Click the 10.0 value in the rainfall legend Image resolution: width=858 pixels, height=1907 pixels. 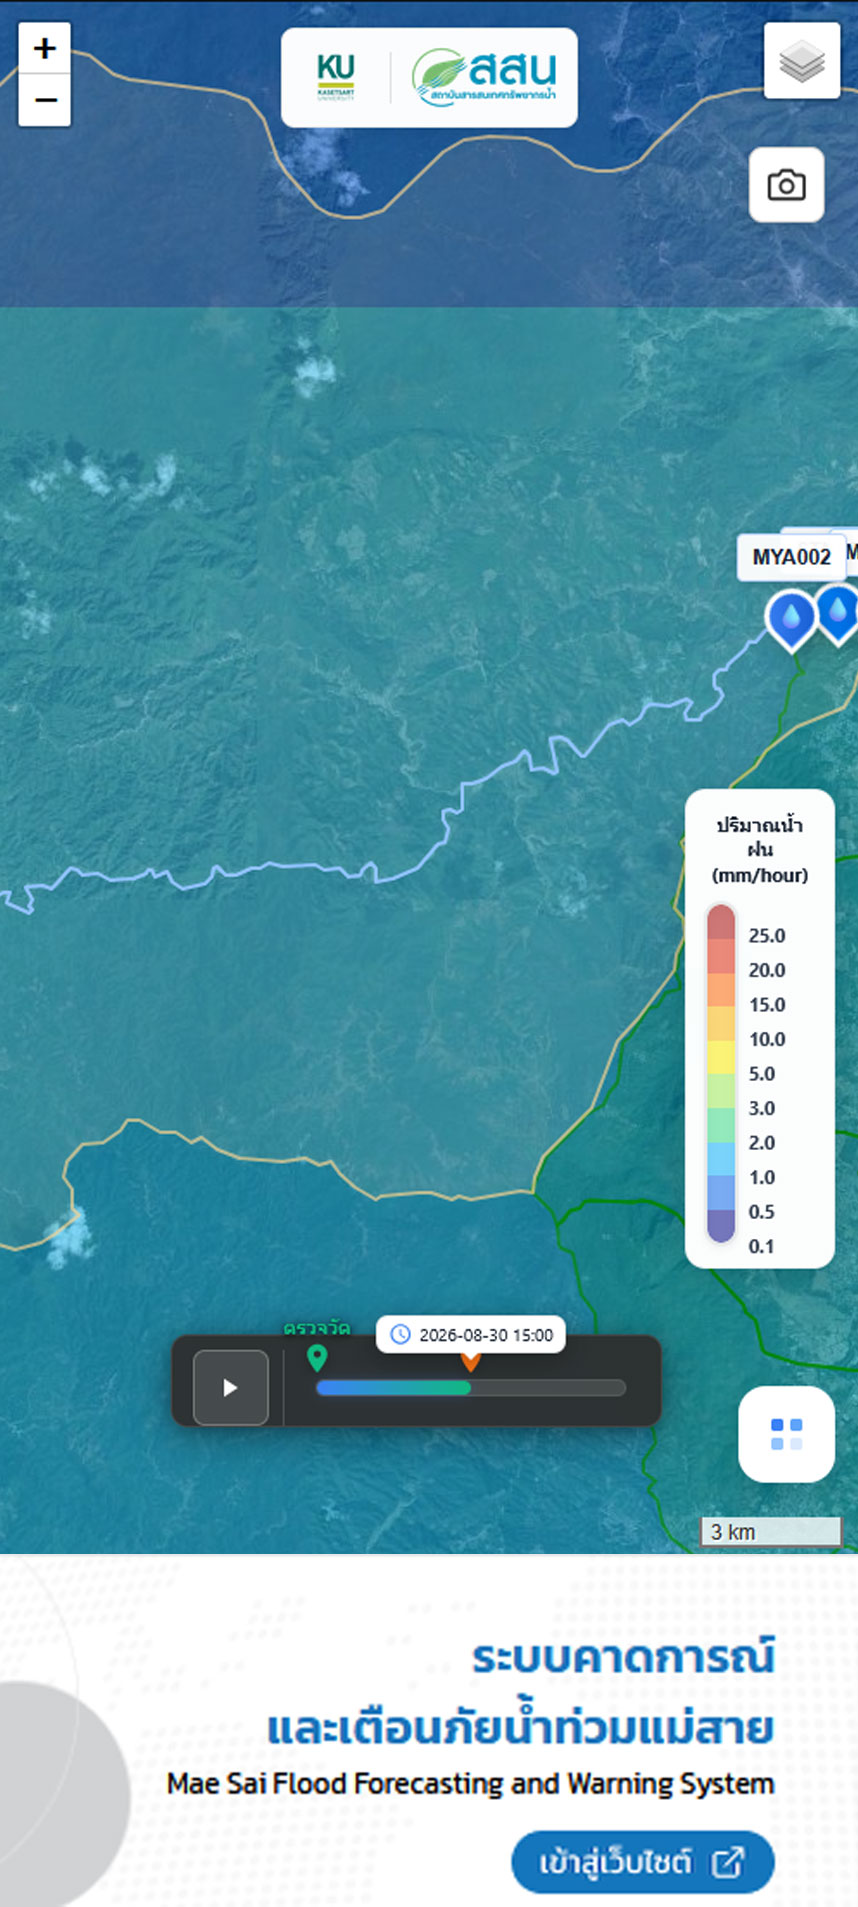click(x=767, y=1039)
